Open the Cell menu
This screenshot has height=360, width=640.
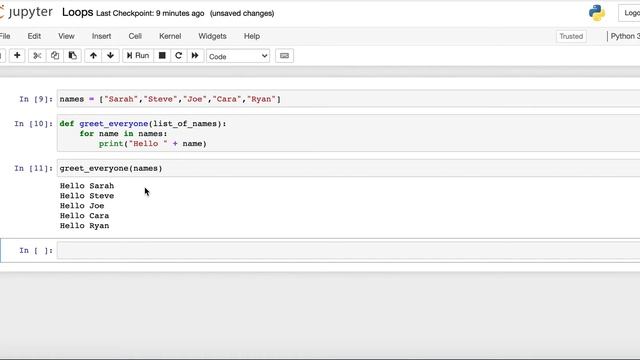point(135,36)
